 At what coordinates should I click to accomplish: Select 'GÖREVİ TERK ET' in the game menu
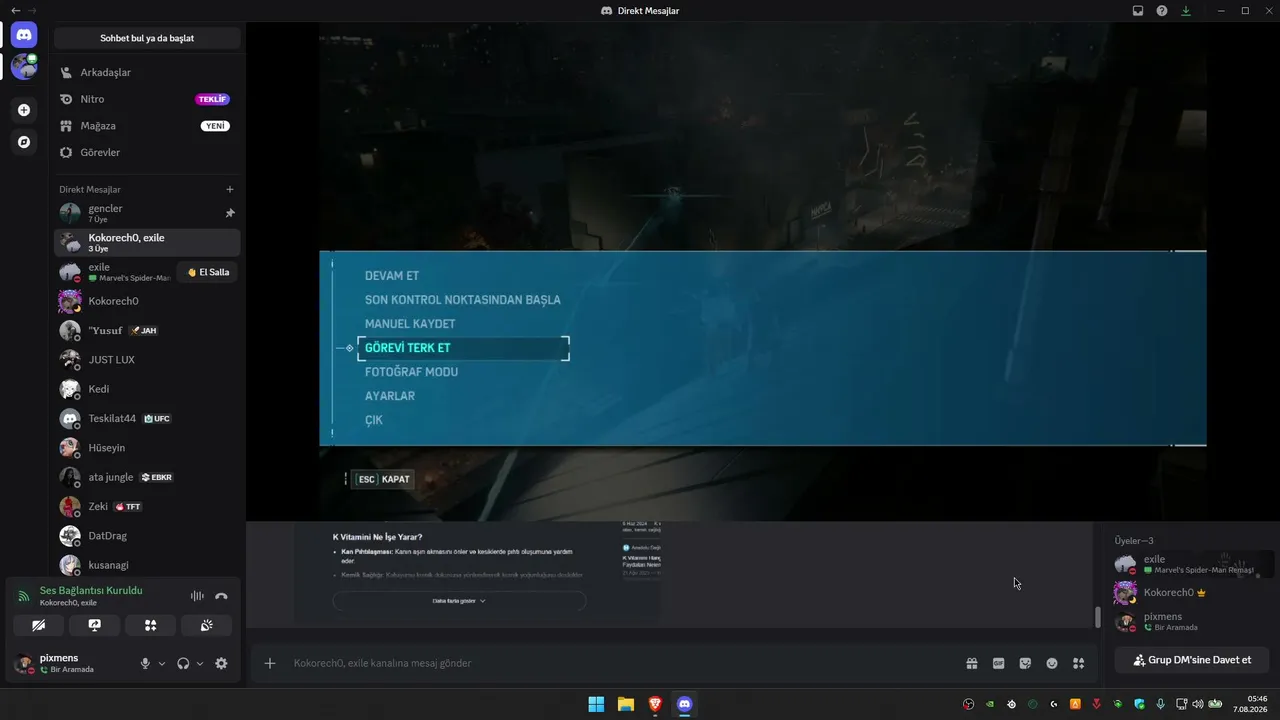[x=463, y=348]
